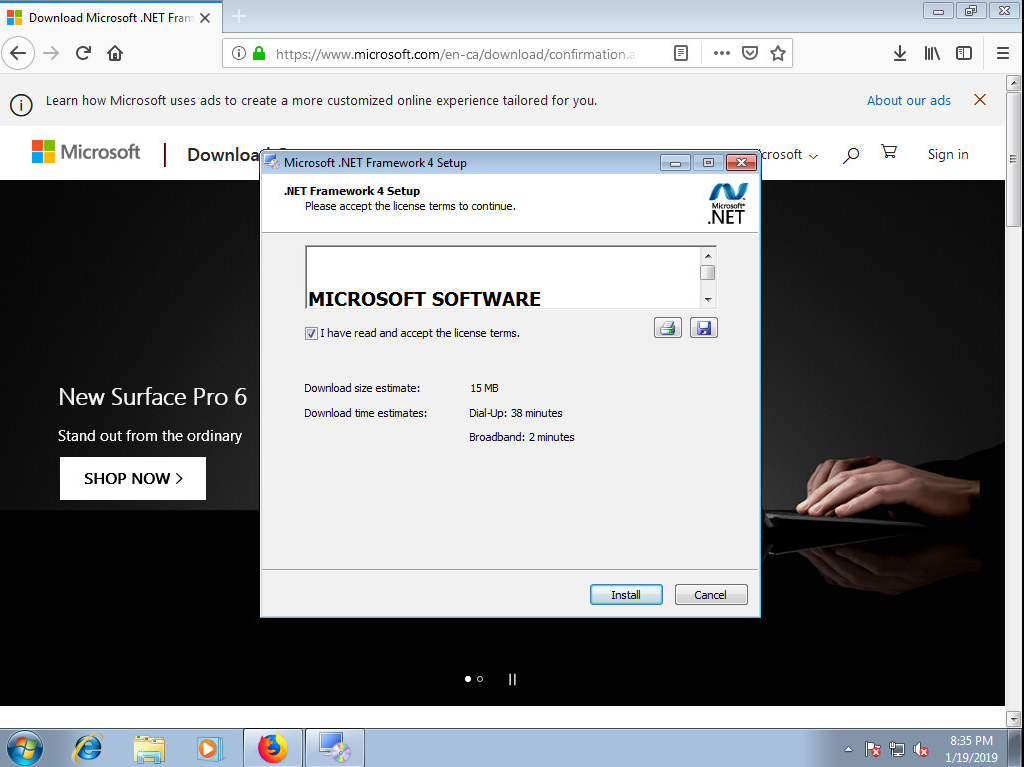
Task: Click the Microsoft logo
Action: [86, 152]
